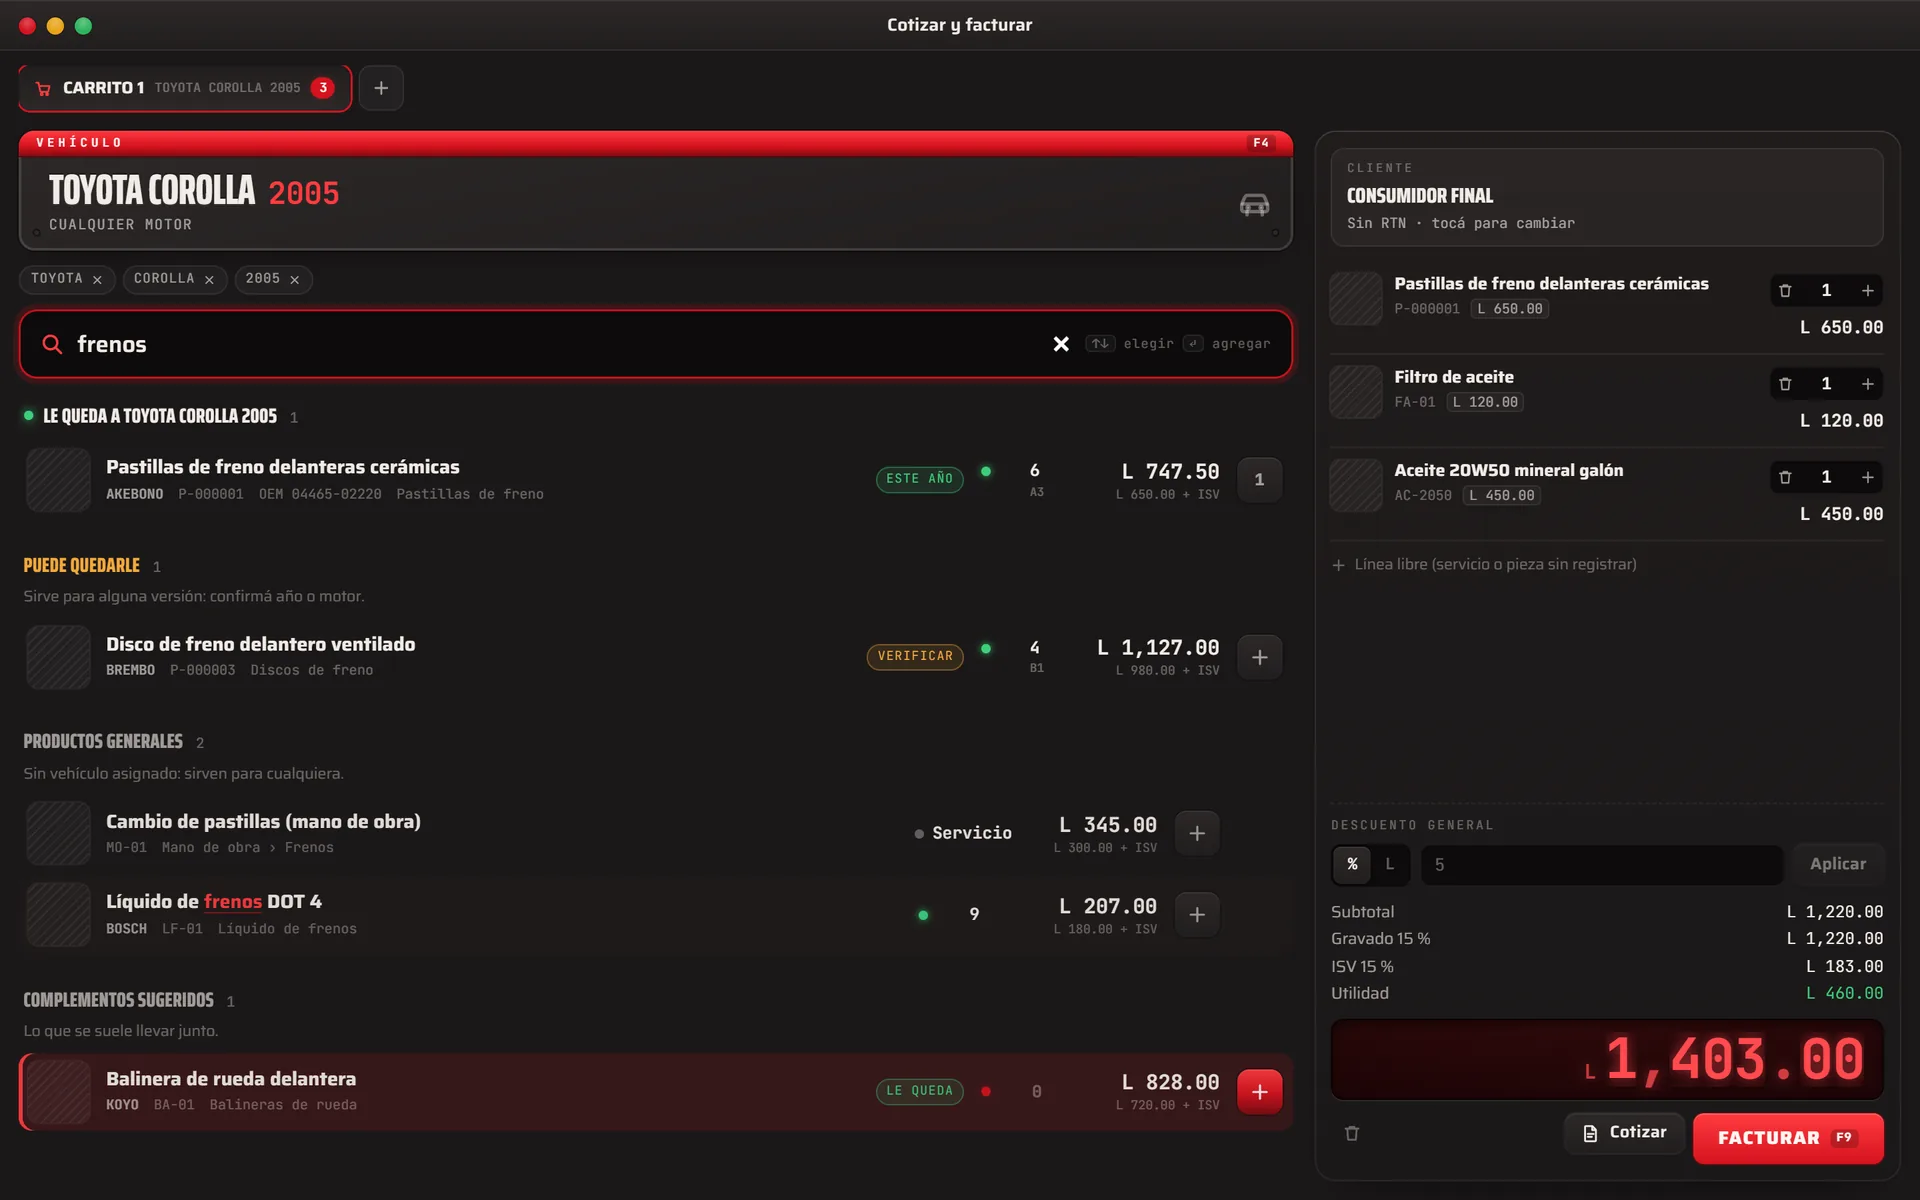The width and height of the screenshot is (1920, 1200).
Task: Click the total amount 1,403.00 display
Action: pyautogui.click(x=1606, y=1060)
